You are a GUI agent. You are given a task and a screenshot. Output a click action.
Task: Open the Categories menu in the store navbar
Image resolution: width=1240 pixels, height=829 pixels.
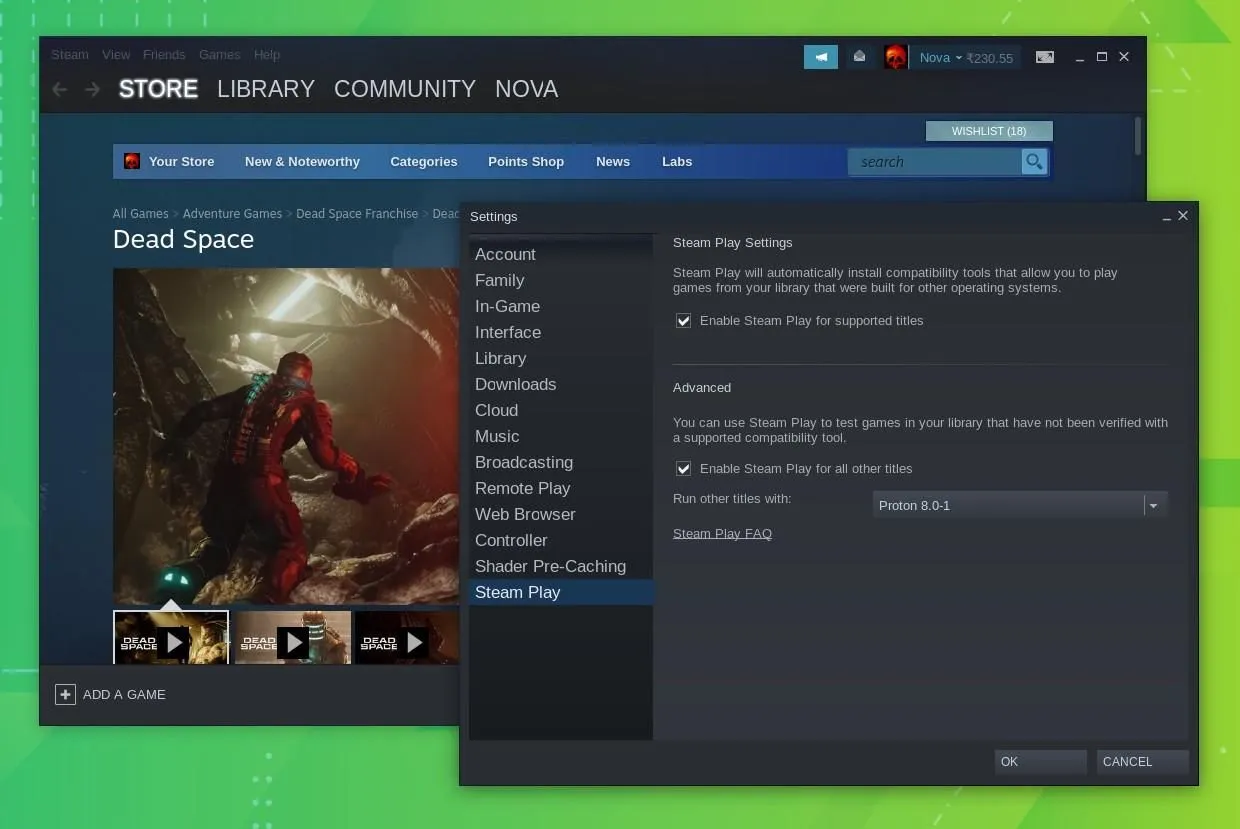click(423, 161)
